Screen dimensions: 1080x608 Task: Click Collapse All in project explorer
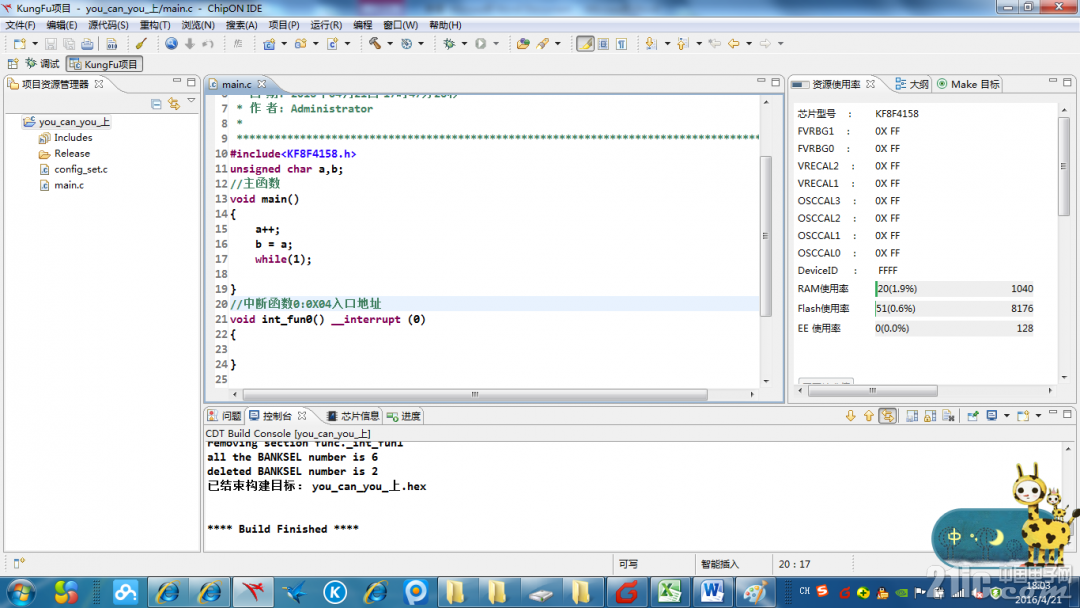(x=156, y=104)
